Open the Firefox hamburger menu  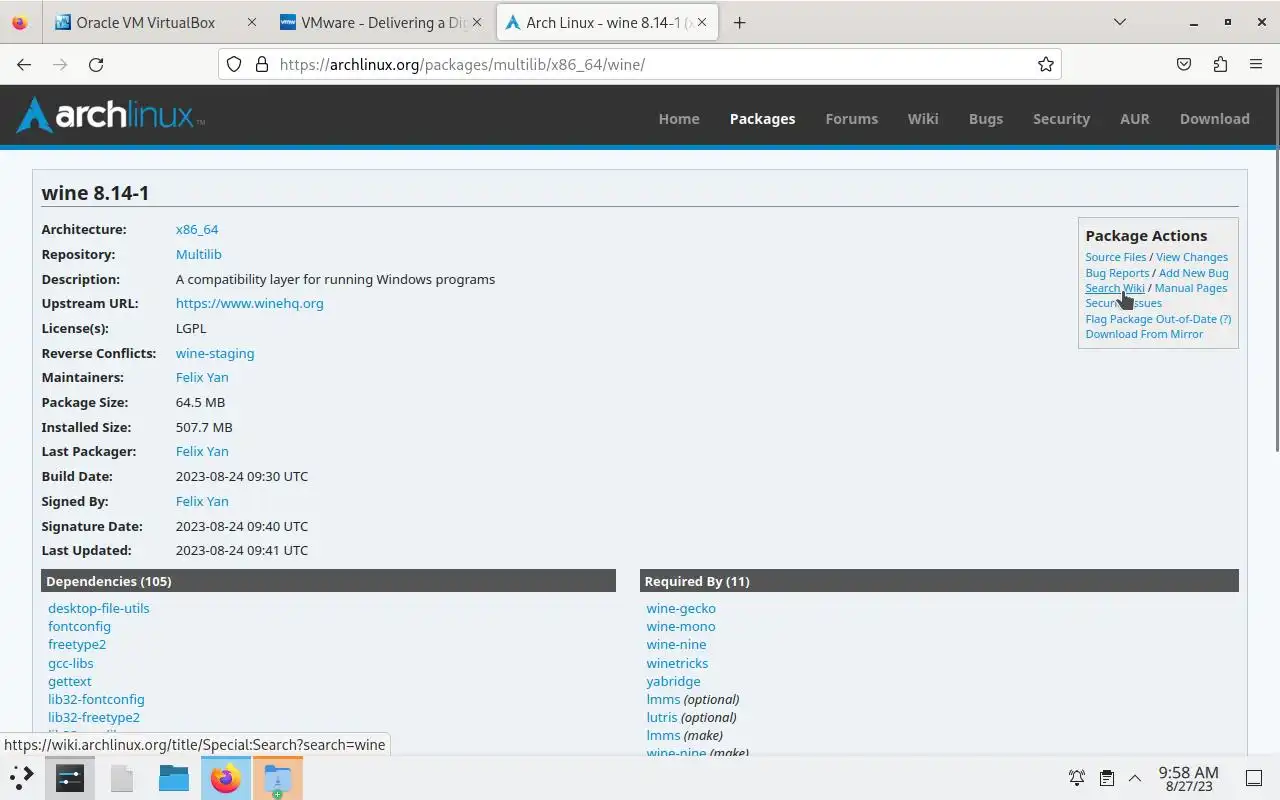[x=1256, y=64]
